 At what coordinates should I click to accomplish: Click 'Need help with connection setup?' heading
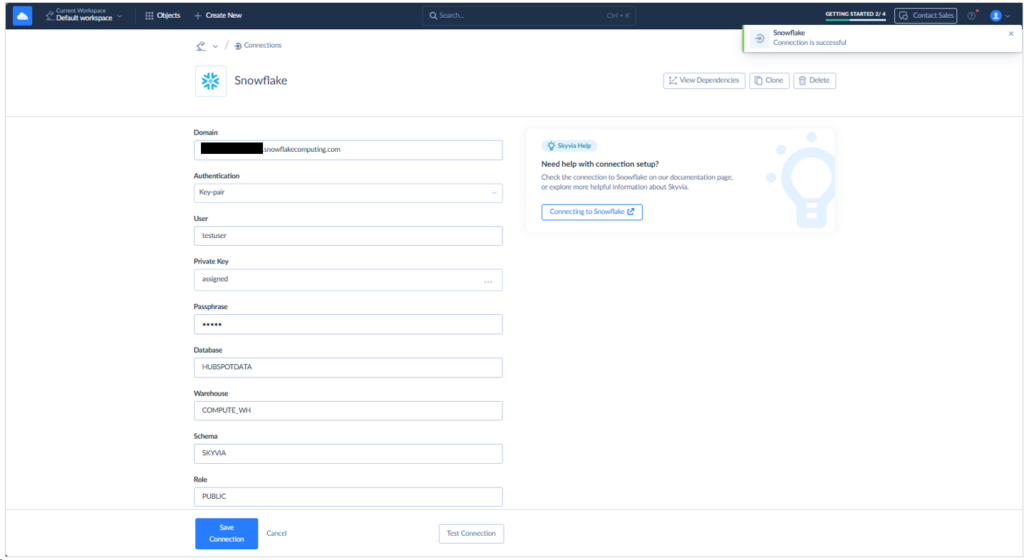coord(600,164)
